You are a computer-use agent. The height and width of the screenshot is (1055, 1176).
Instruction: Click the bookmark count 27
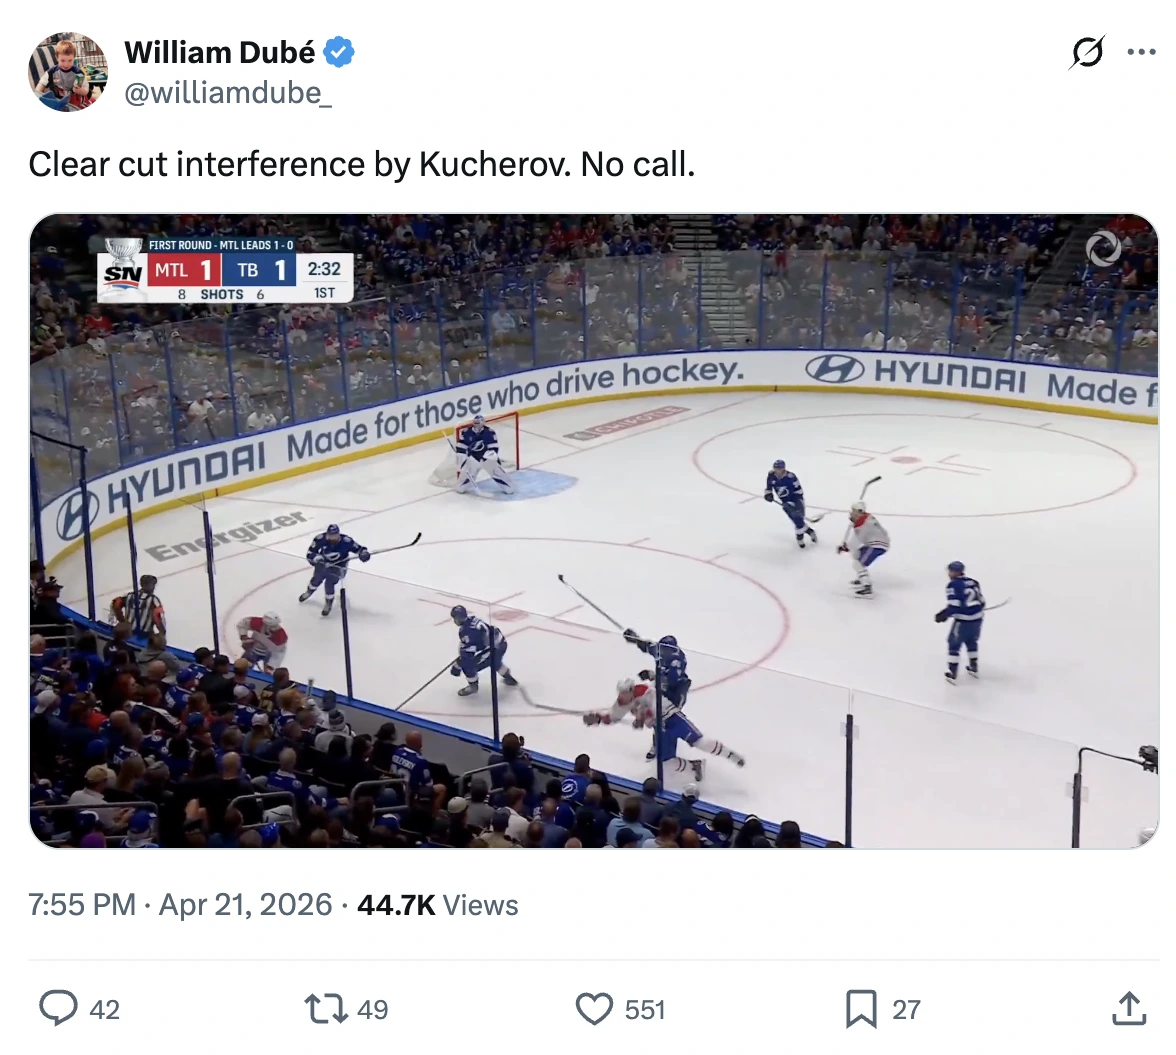point(906,1010)
